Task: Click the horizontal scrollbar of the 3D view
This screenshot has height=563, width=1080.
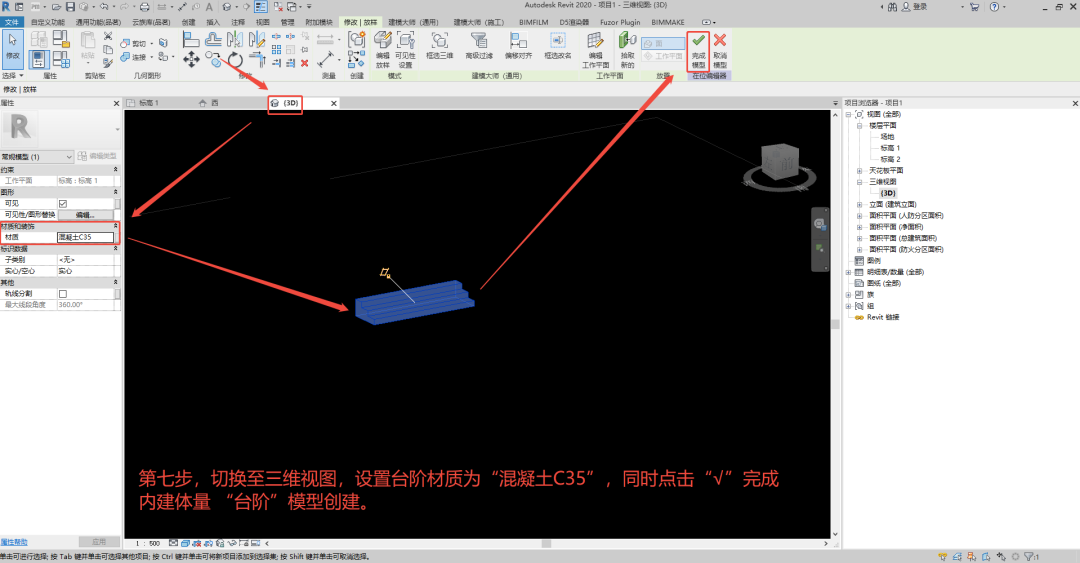Action: click(546, 544)
